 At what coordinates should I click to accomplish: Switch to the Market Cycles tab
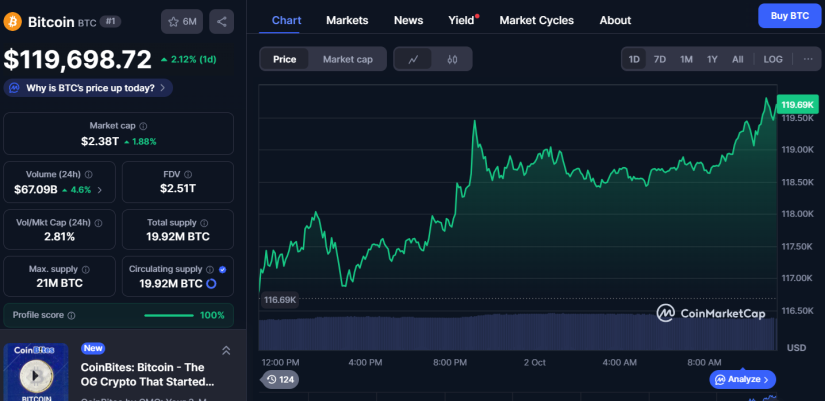(x=536, y=20)
